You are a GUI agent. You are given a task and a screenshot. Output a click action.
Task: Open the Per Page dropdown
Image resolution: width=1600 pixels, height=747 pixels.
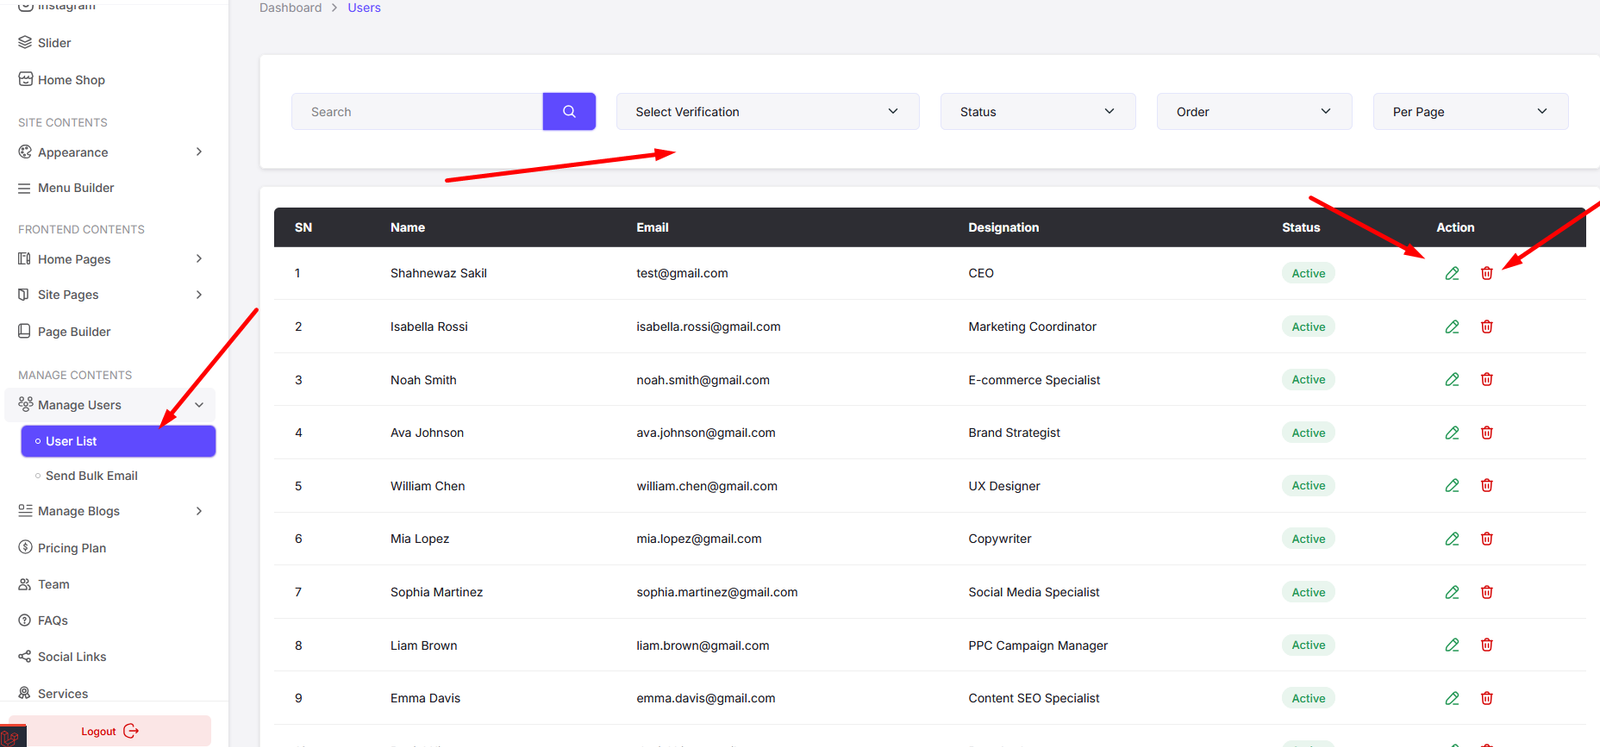pos(1470,112)
